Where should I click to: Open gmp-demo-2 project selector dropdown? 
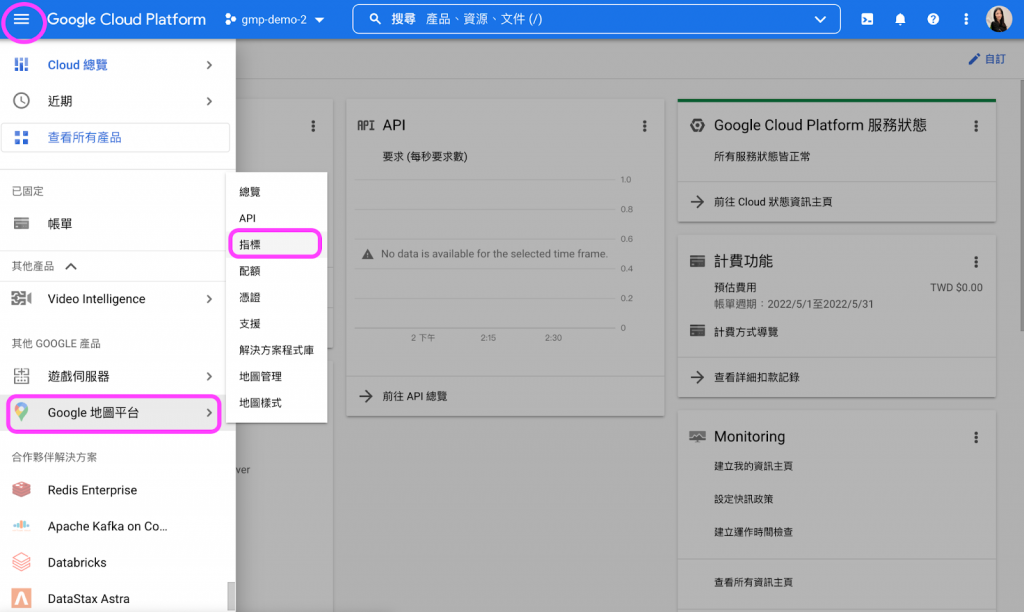pos(274,19)
